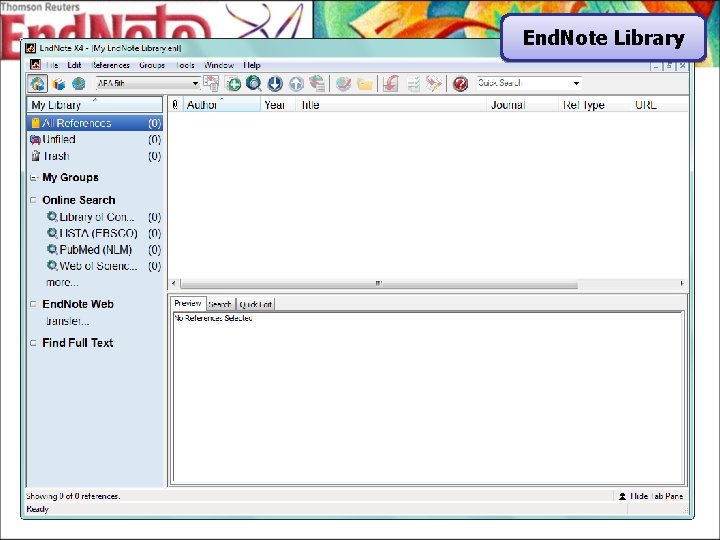This screenshot has height=540, width=720.
Task: Switch to the Search tab
Action: tap(220, 304)
